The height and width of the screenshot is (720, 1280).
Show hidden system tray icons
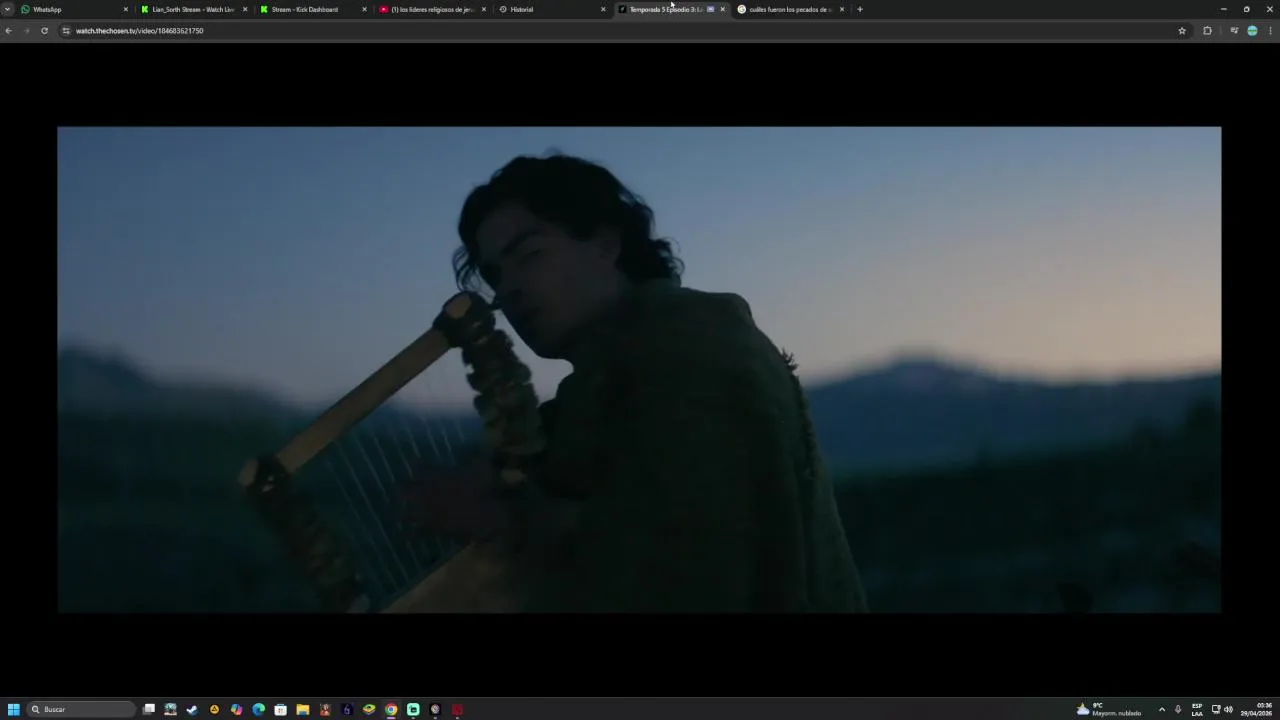tap(1161, 709)
